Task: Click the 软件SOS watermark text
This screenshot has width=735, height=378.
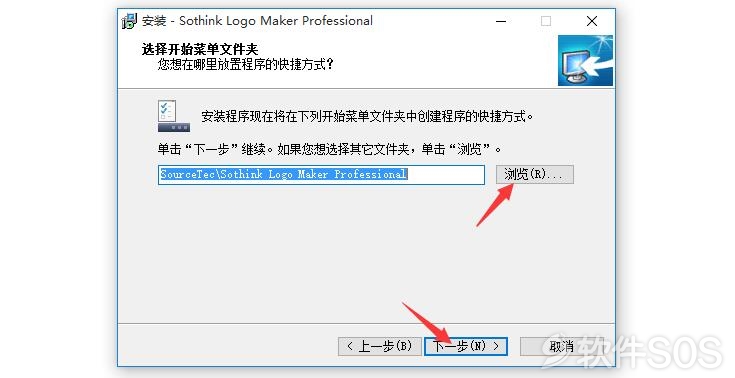Action: coord(649,352)
